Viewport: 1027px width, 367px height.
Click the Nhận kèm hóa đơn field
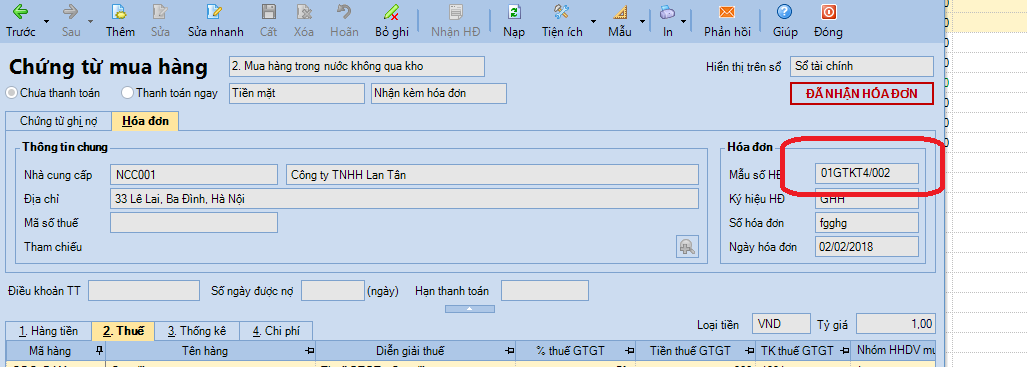439,93
